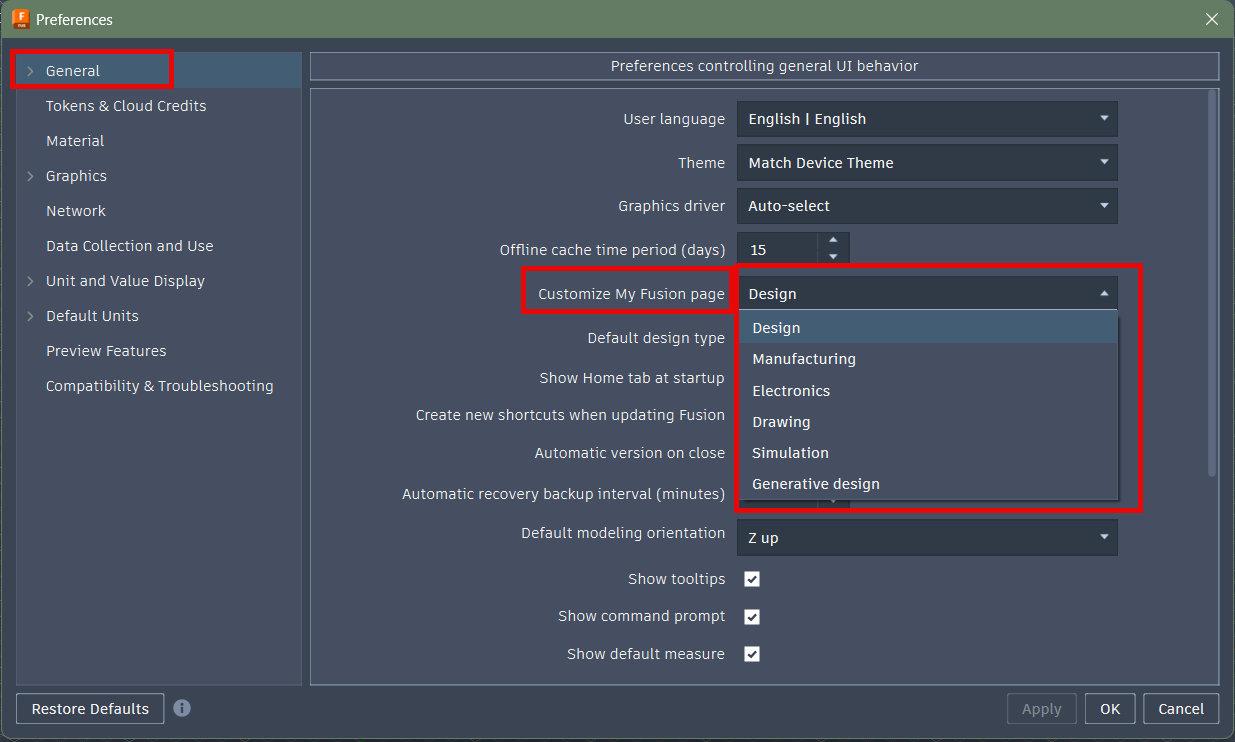Expand the Graphics tree node arrow
The width and height of the screenshot is (1235, 742).
30,176
